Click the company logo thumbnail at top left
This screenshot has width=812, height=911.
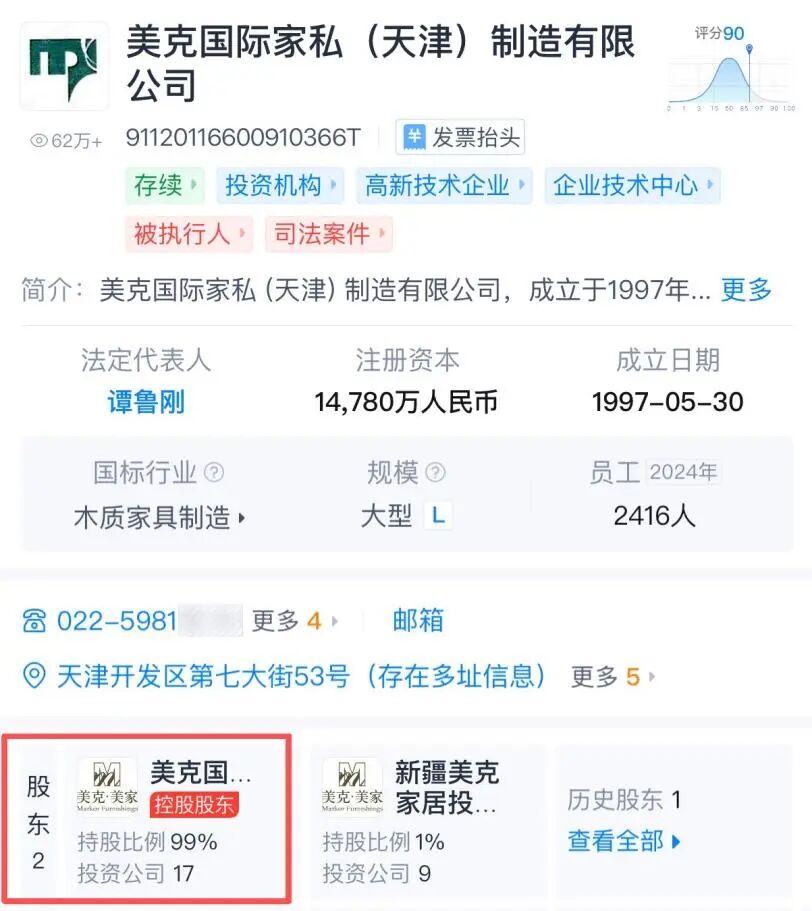click(x=62, y=64)
